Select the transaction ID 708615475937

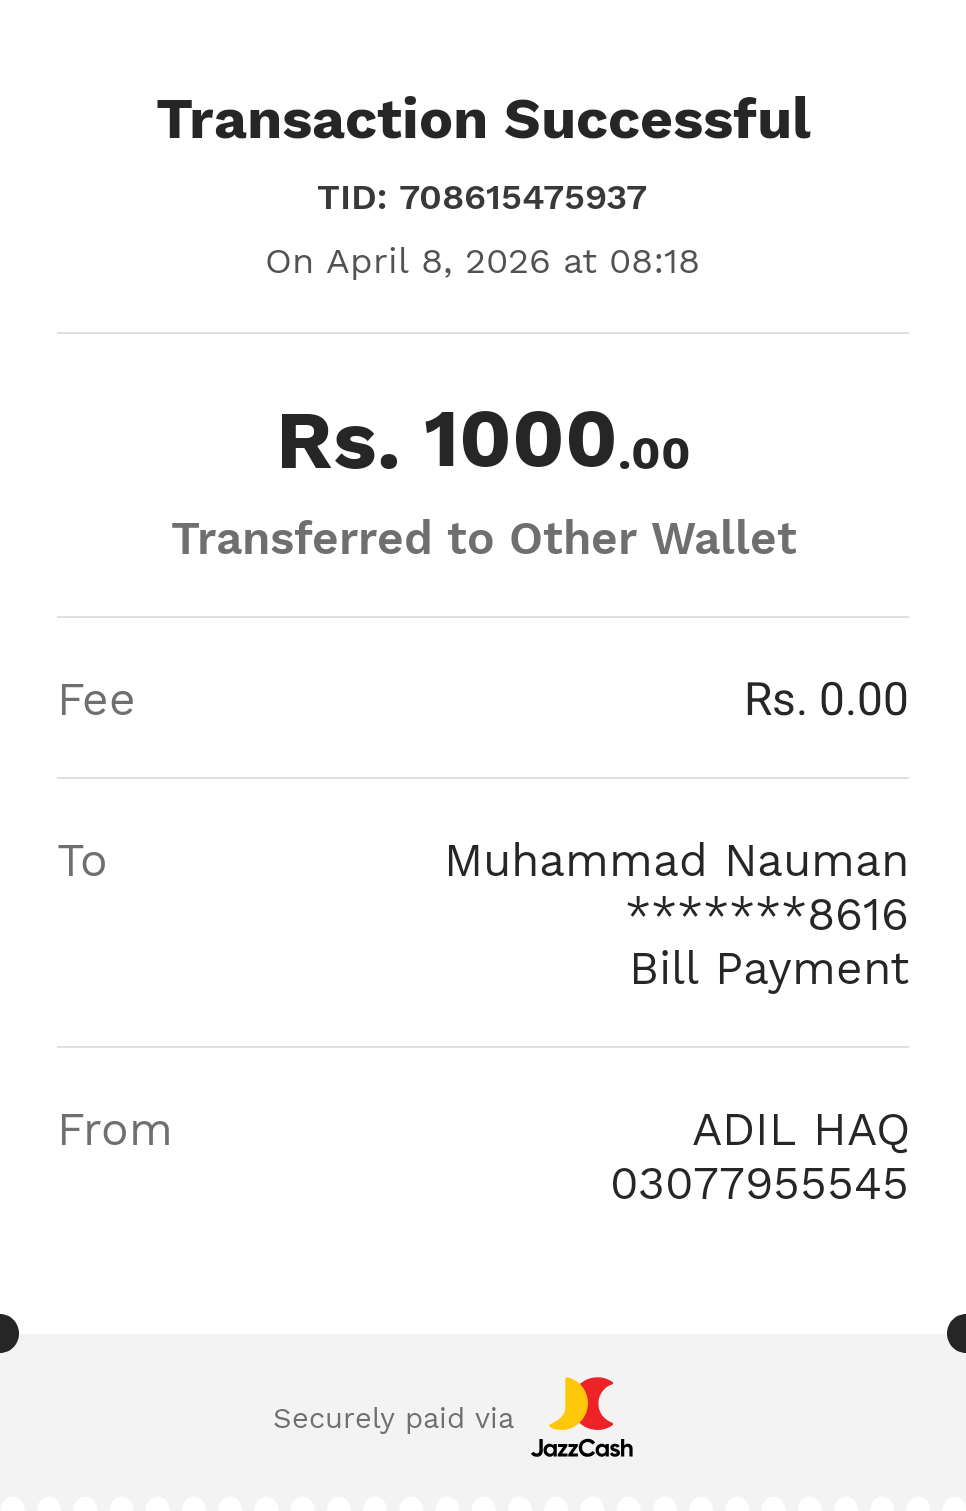pos(523,198)
